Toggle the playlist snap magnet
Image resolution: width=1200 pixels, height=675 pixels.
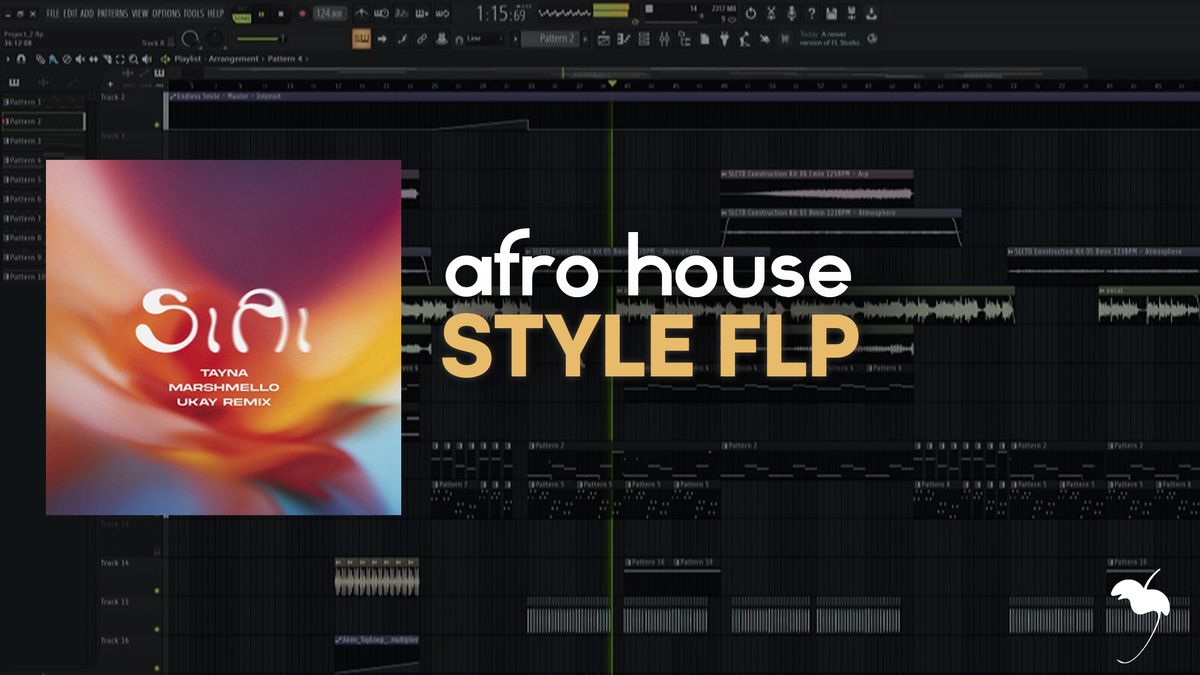click(x=21, y=59)
